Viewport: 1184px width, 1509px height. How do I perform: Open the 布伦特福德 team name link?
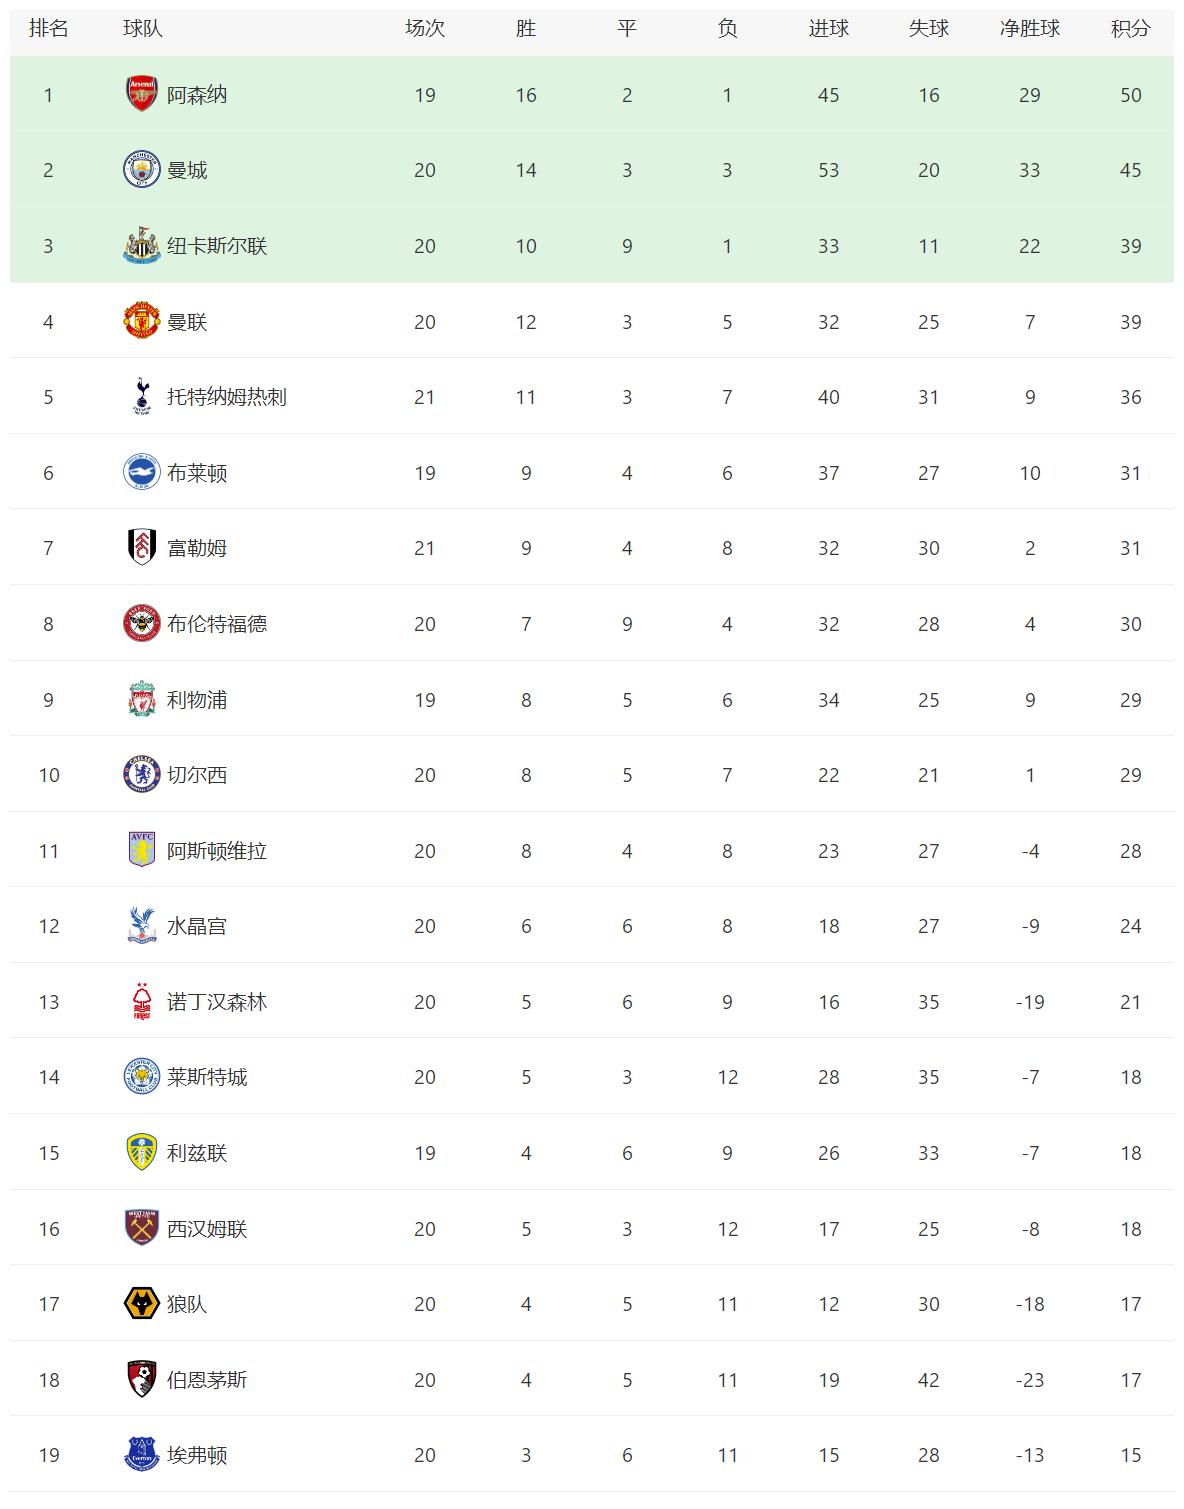coord(217,624)
